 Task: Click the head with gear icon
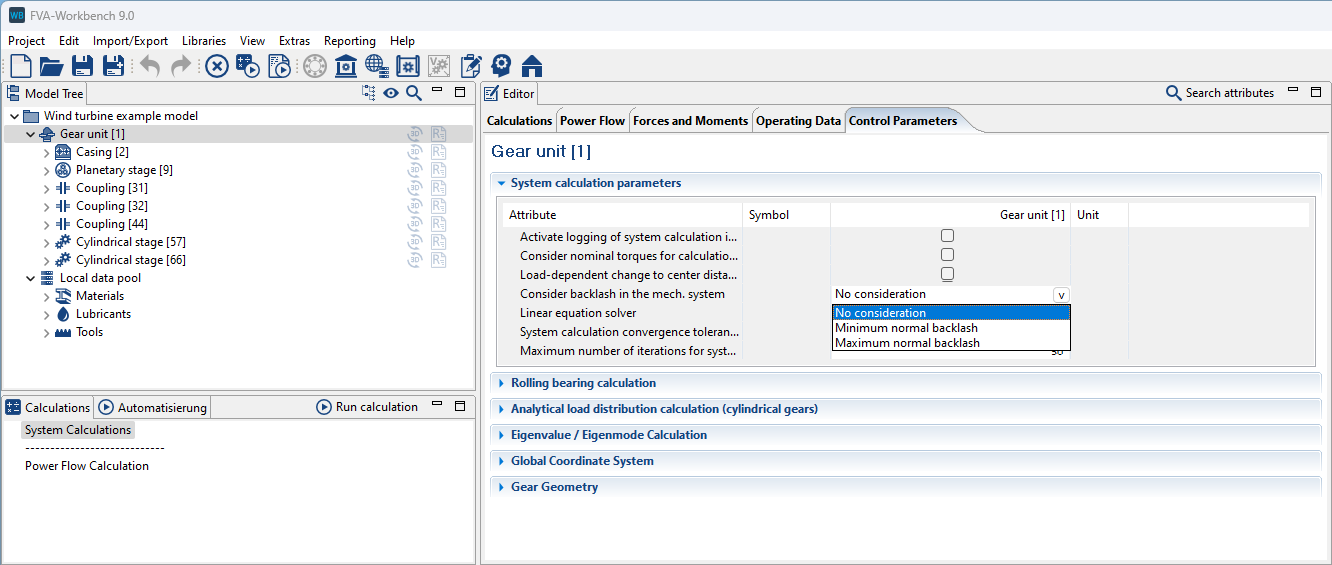point(501,66)
